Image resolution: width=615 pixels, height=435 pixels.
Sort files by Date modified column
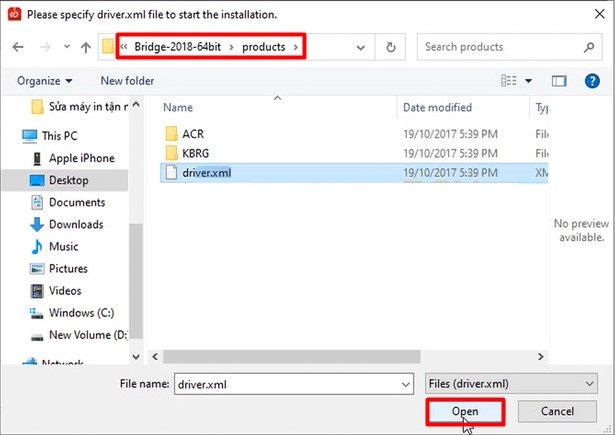coord(437,107)
